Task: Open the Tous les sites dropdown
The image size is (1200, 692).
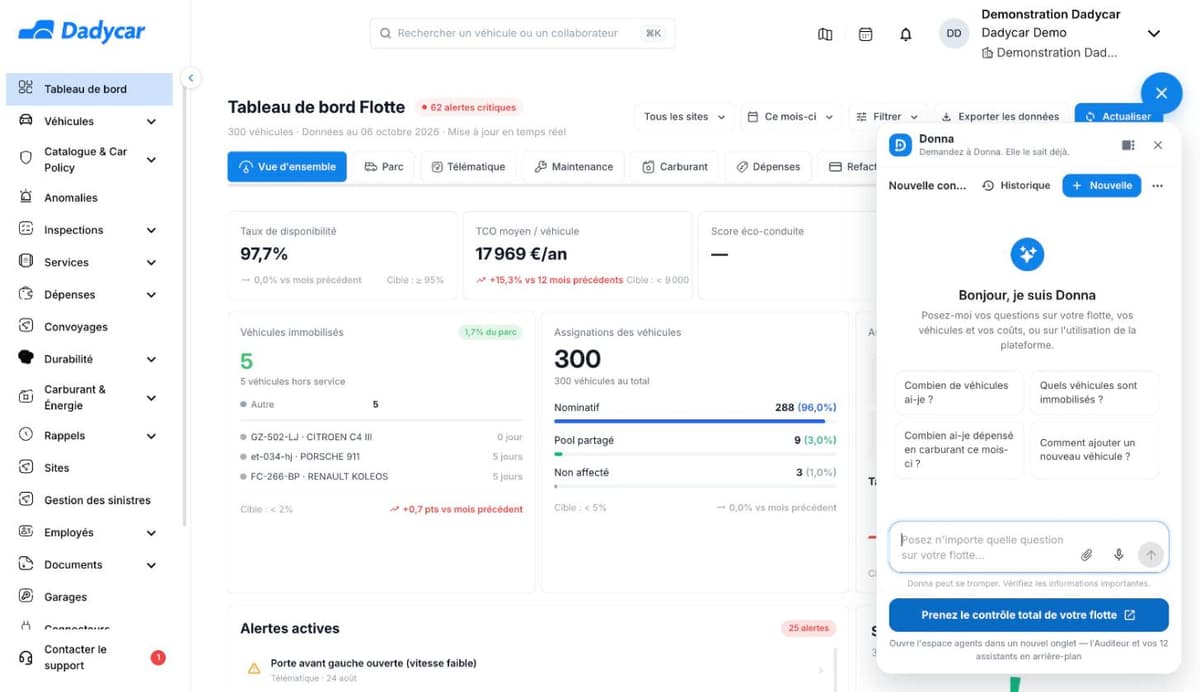Action: (x=684, y=117)
